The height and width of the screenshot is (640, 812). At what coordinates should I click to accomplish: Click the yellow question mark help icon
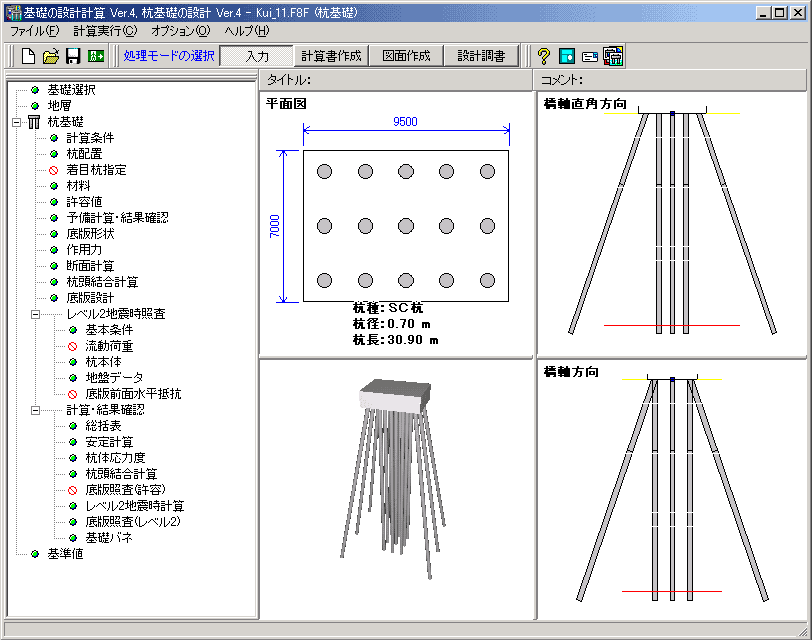tap(544, 56)
